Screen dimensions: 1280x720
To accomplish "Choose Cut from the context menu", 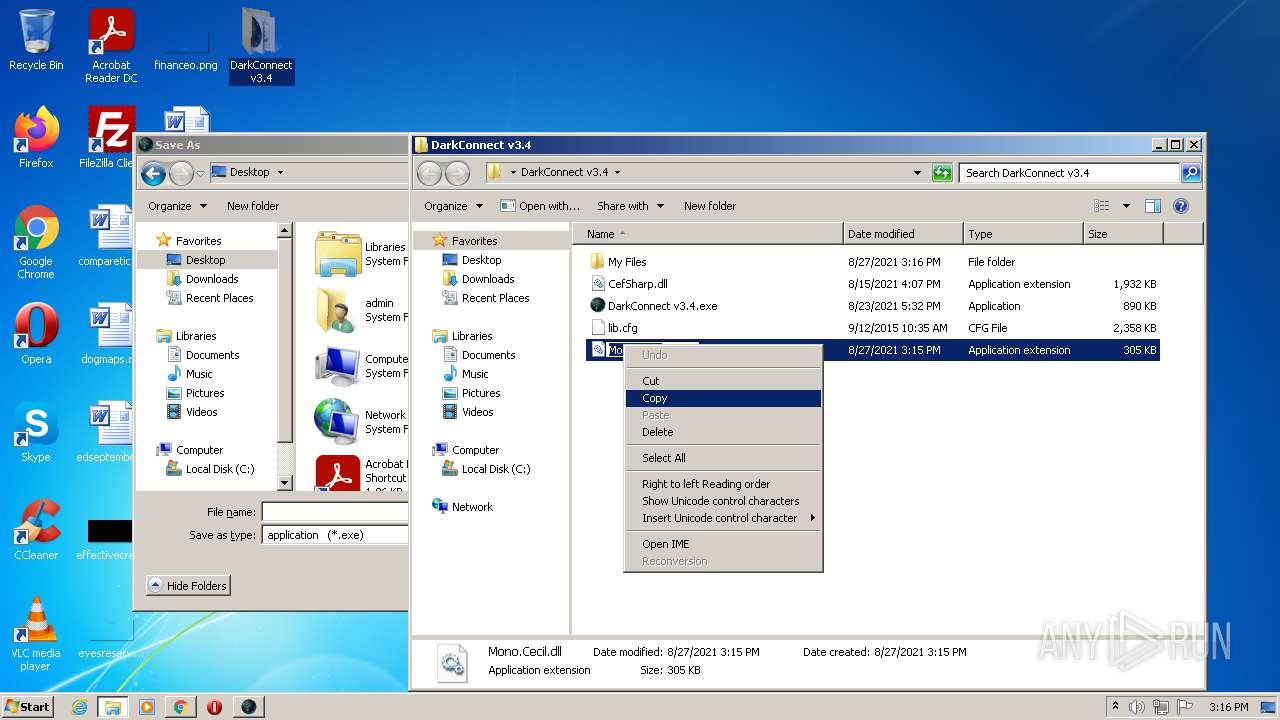I will [x=723, y=381].
